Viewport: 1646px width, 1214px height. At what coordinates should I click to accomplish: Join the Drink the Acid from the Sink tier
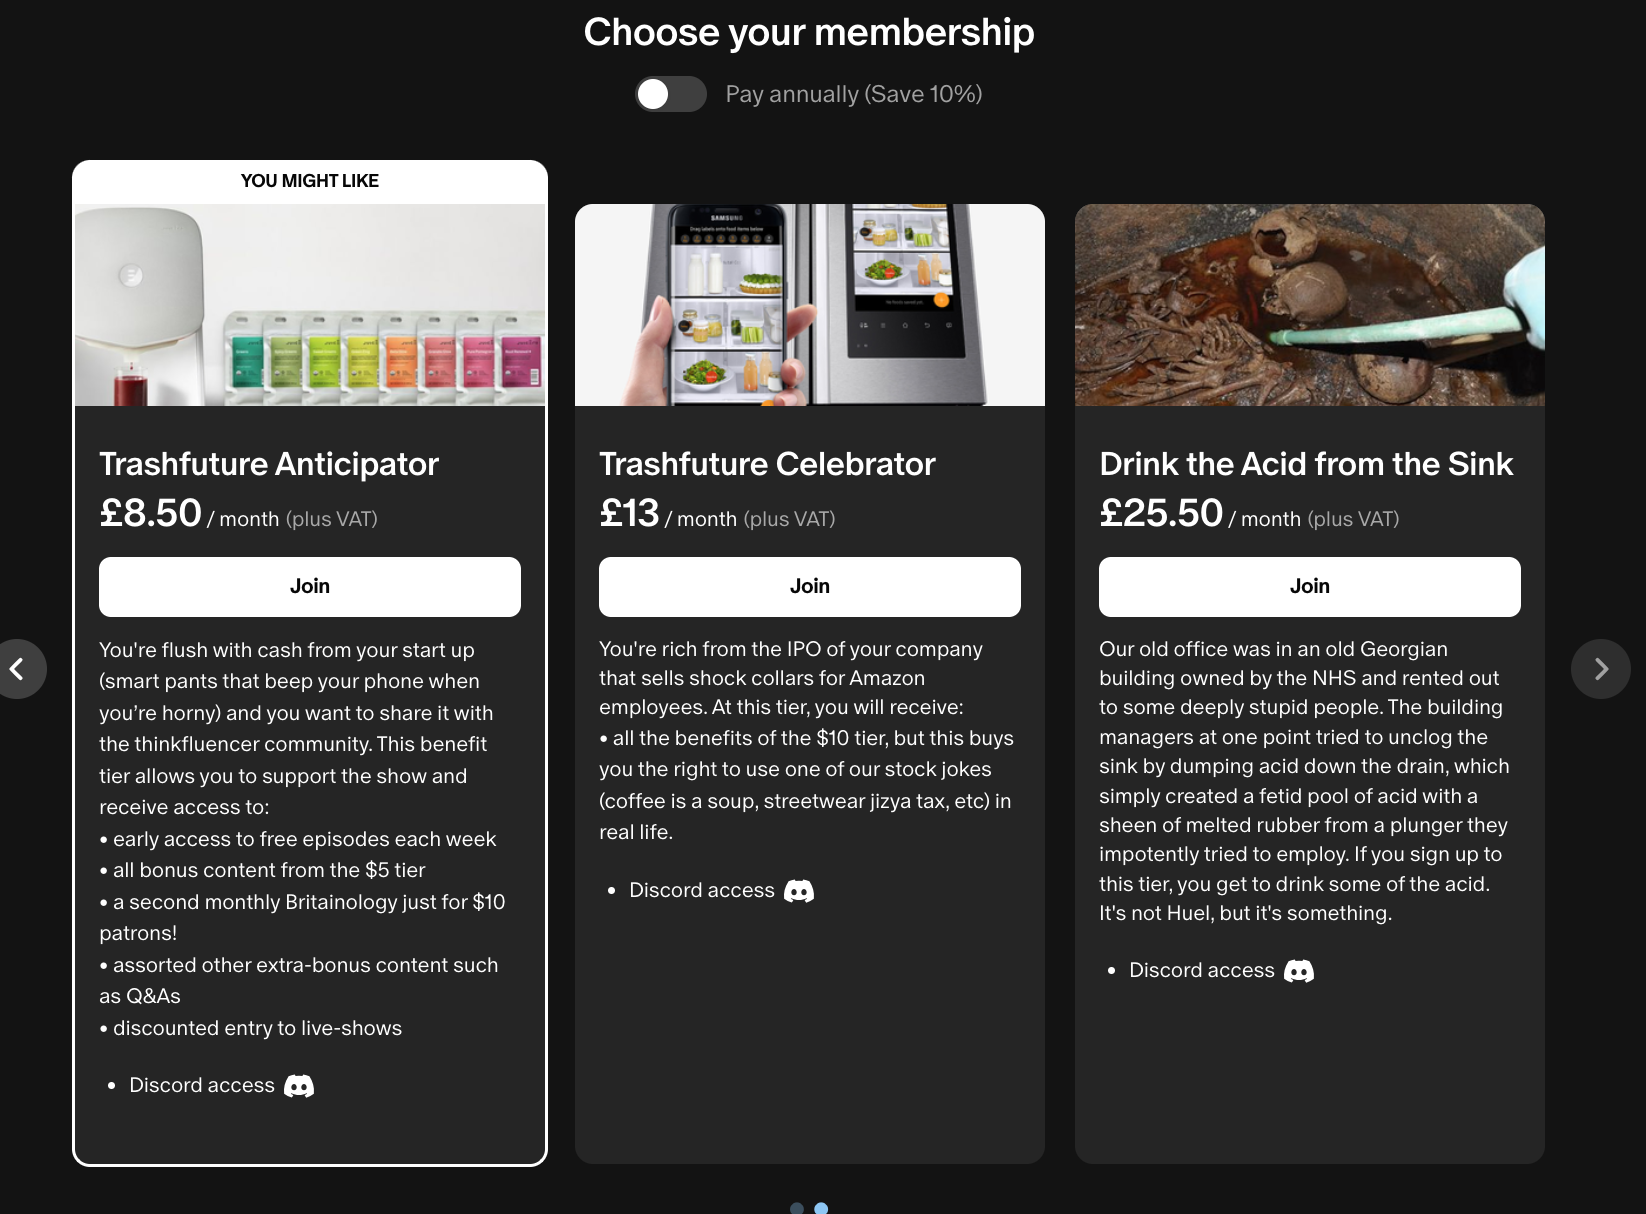click(1310, 587)
